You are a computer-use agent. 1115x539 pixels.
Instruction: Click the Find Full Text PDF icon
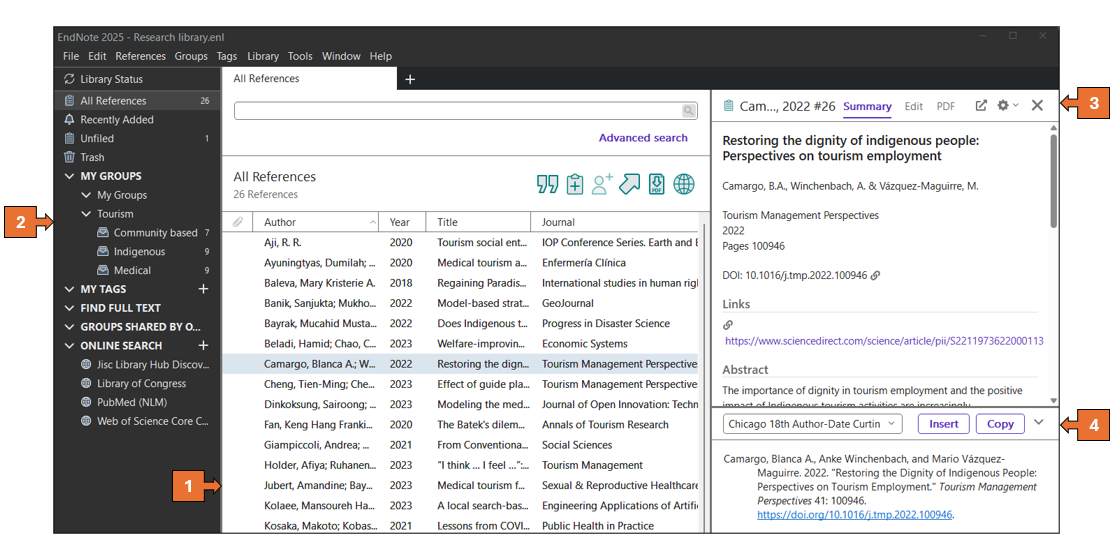coord(656,184)
